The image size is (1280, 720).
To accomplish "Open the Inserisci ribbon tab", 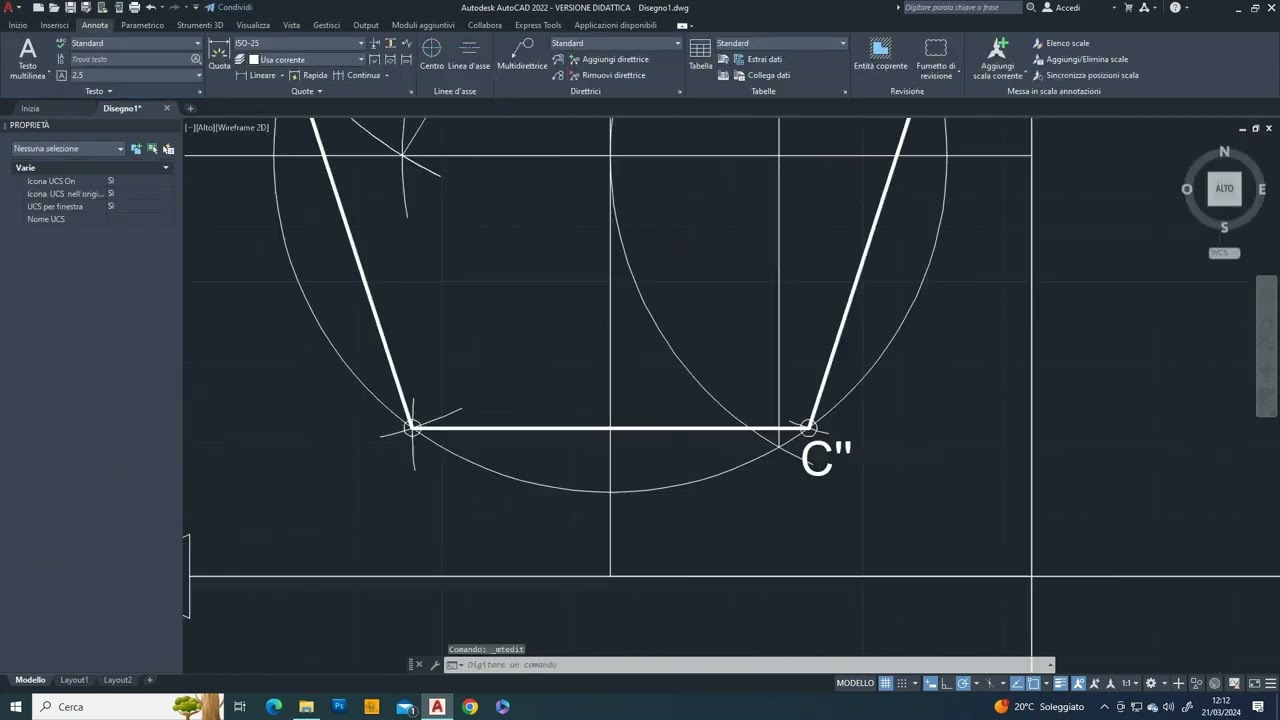I will 54,25.
